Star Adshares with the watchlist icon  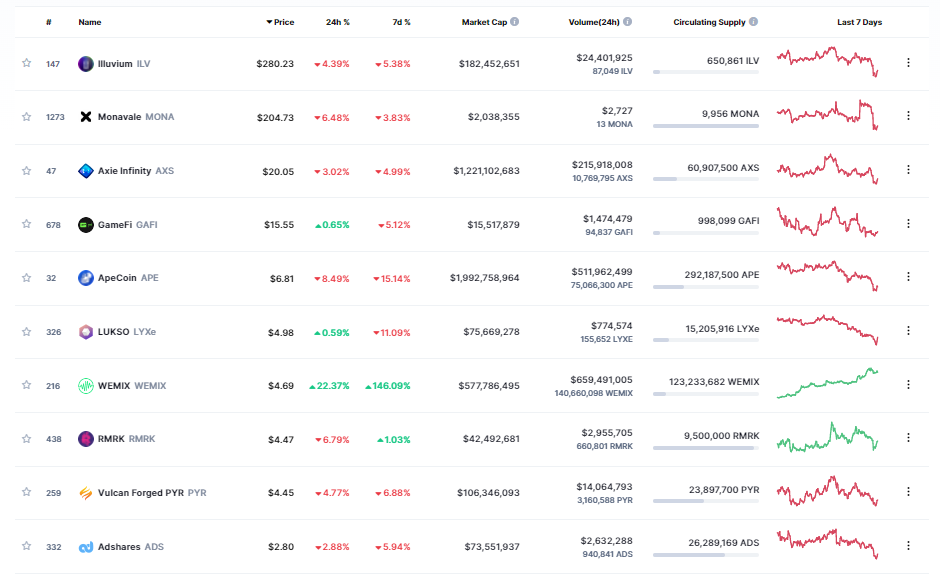[x=26, y=546]
